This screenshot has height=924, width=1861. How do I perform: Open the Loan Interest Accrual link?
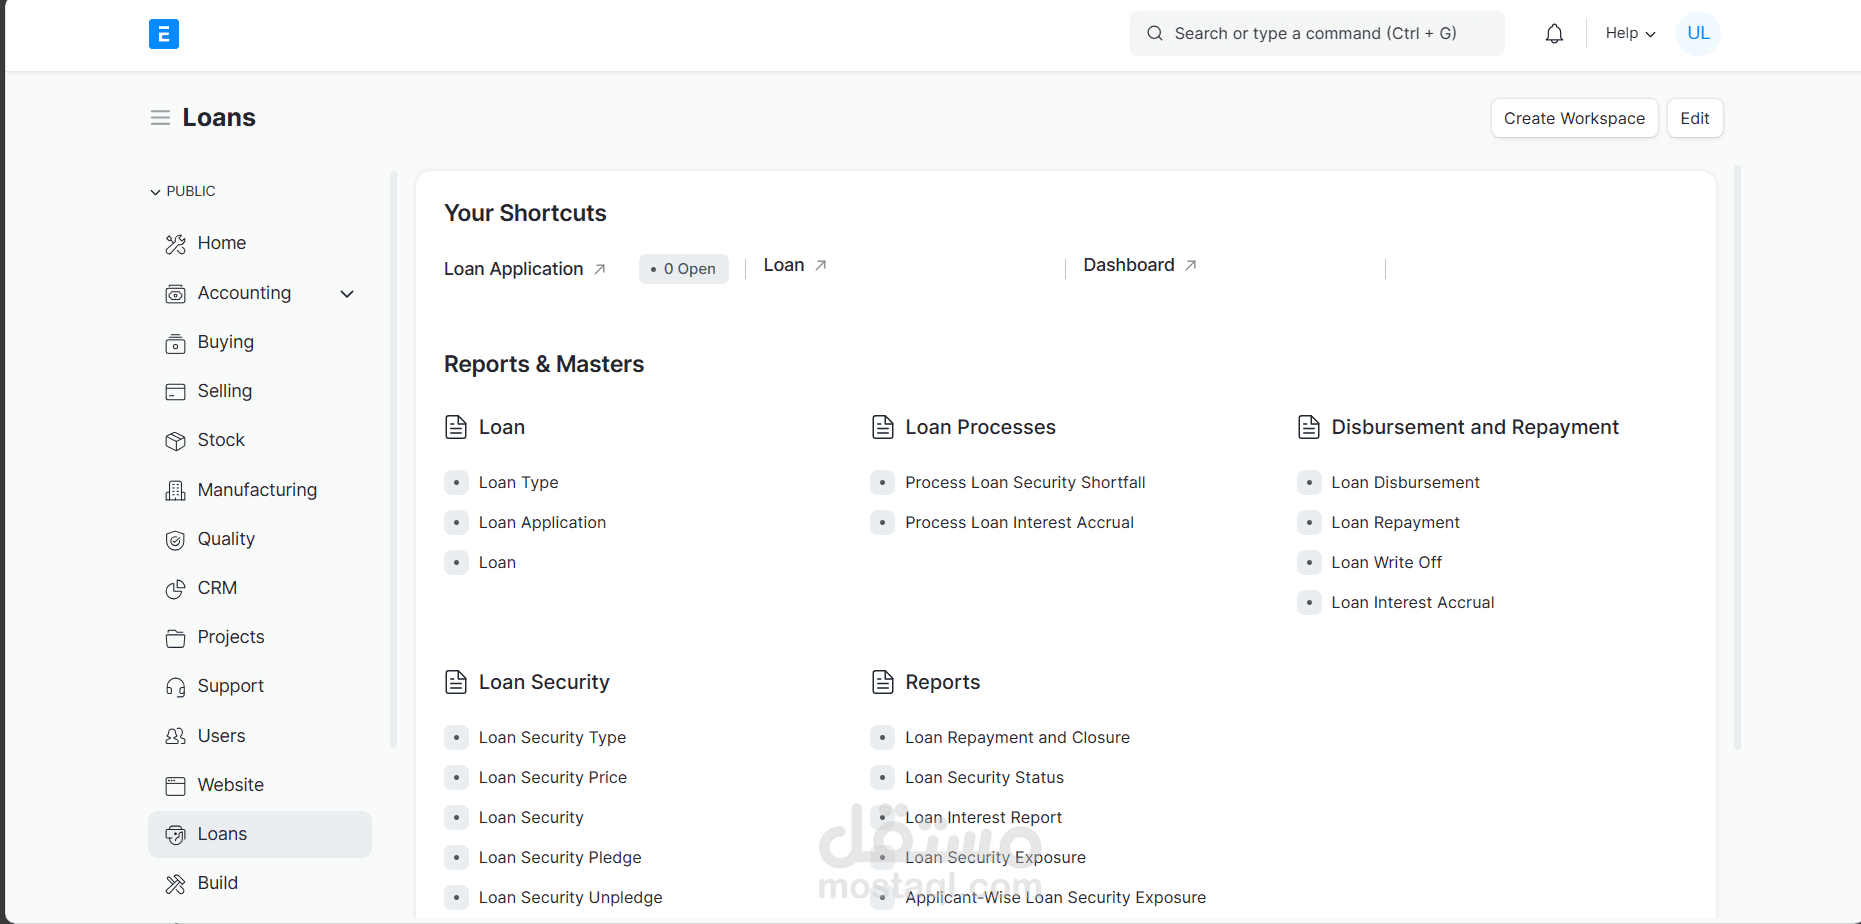point(1412,602)
